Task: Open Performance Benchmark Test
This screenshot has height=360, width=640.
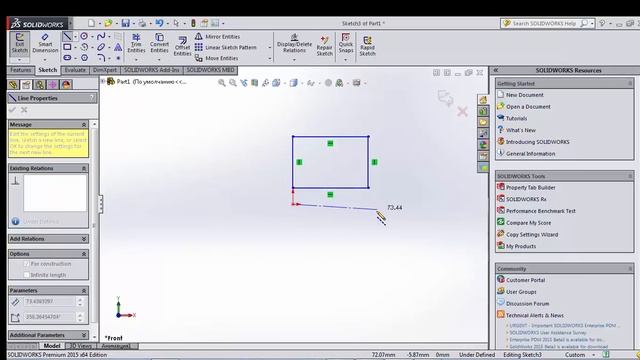Action: tap(541, 211)
